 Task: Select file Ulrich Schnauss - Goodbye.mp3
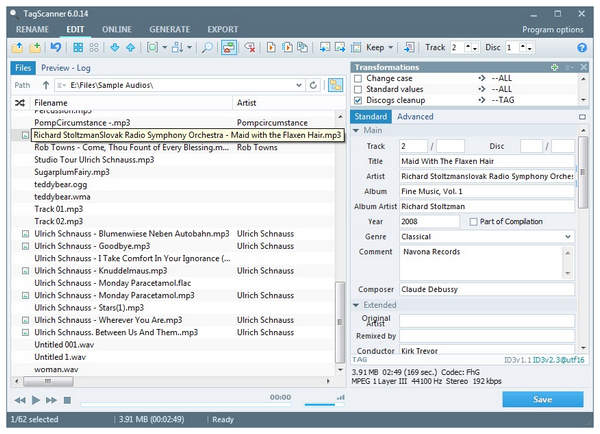pyautogui.click(x=92, y=246)
